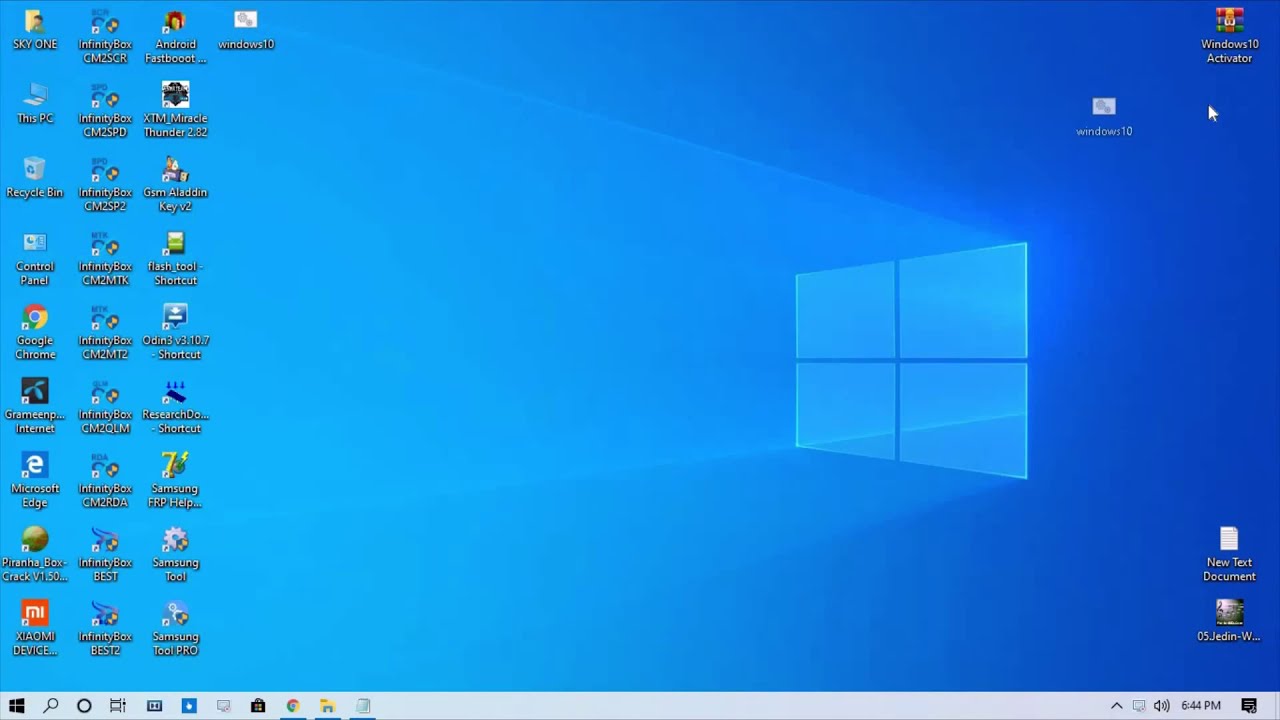This screenshot has height=720, width=1280.
Task: Select the InfinityBox BEST2 shortcut
Action: coord(105,629)
